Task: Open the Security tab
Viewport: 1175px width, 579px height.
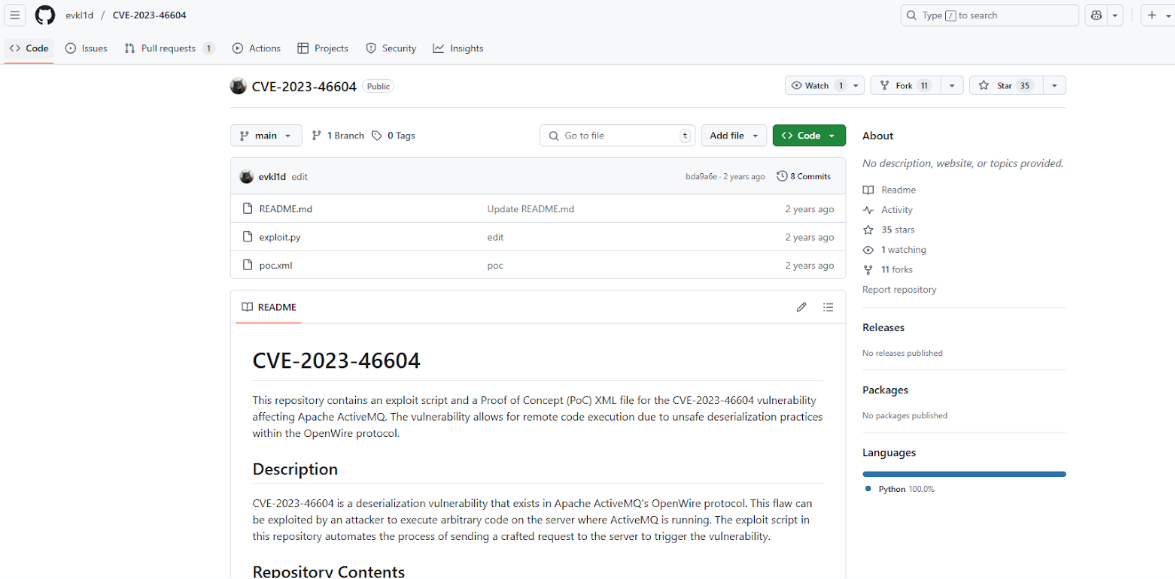Action: coord(390,48)
